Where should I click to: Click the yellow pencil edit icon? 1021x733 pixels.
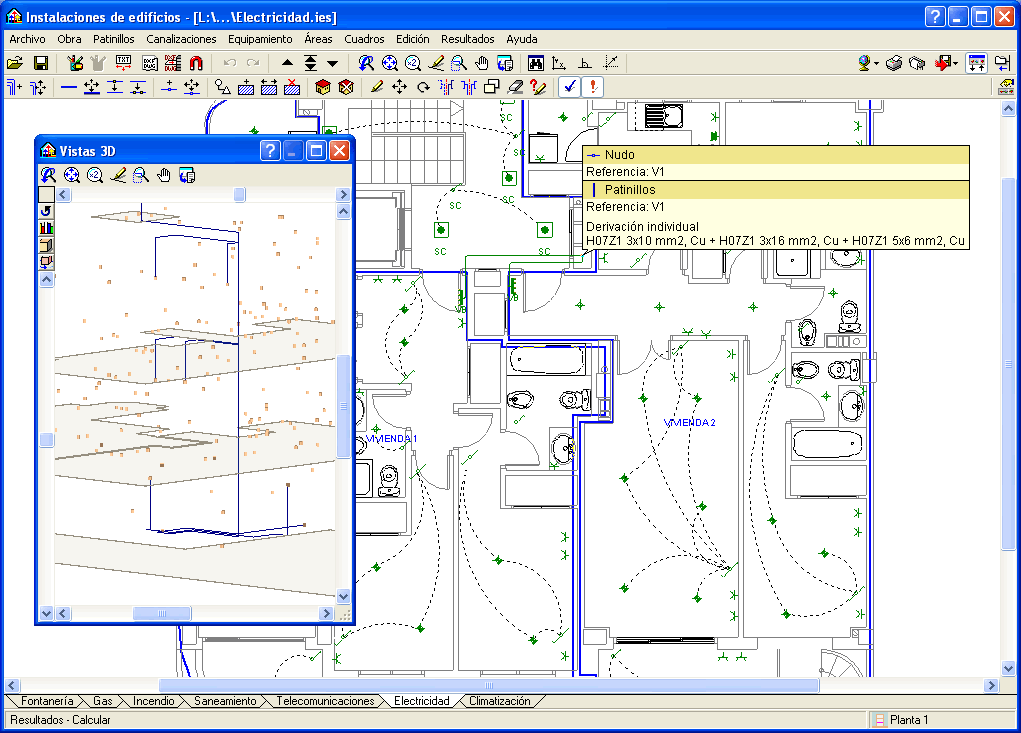point(376,87)
